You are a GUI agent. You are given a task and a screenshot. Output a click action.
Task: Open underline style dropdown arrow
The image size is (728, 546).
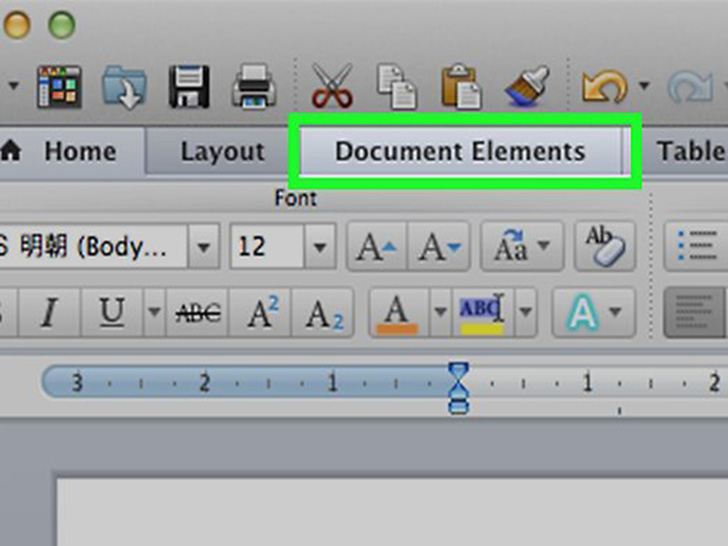[154, 312]
